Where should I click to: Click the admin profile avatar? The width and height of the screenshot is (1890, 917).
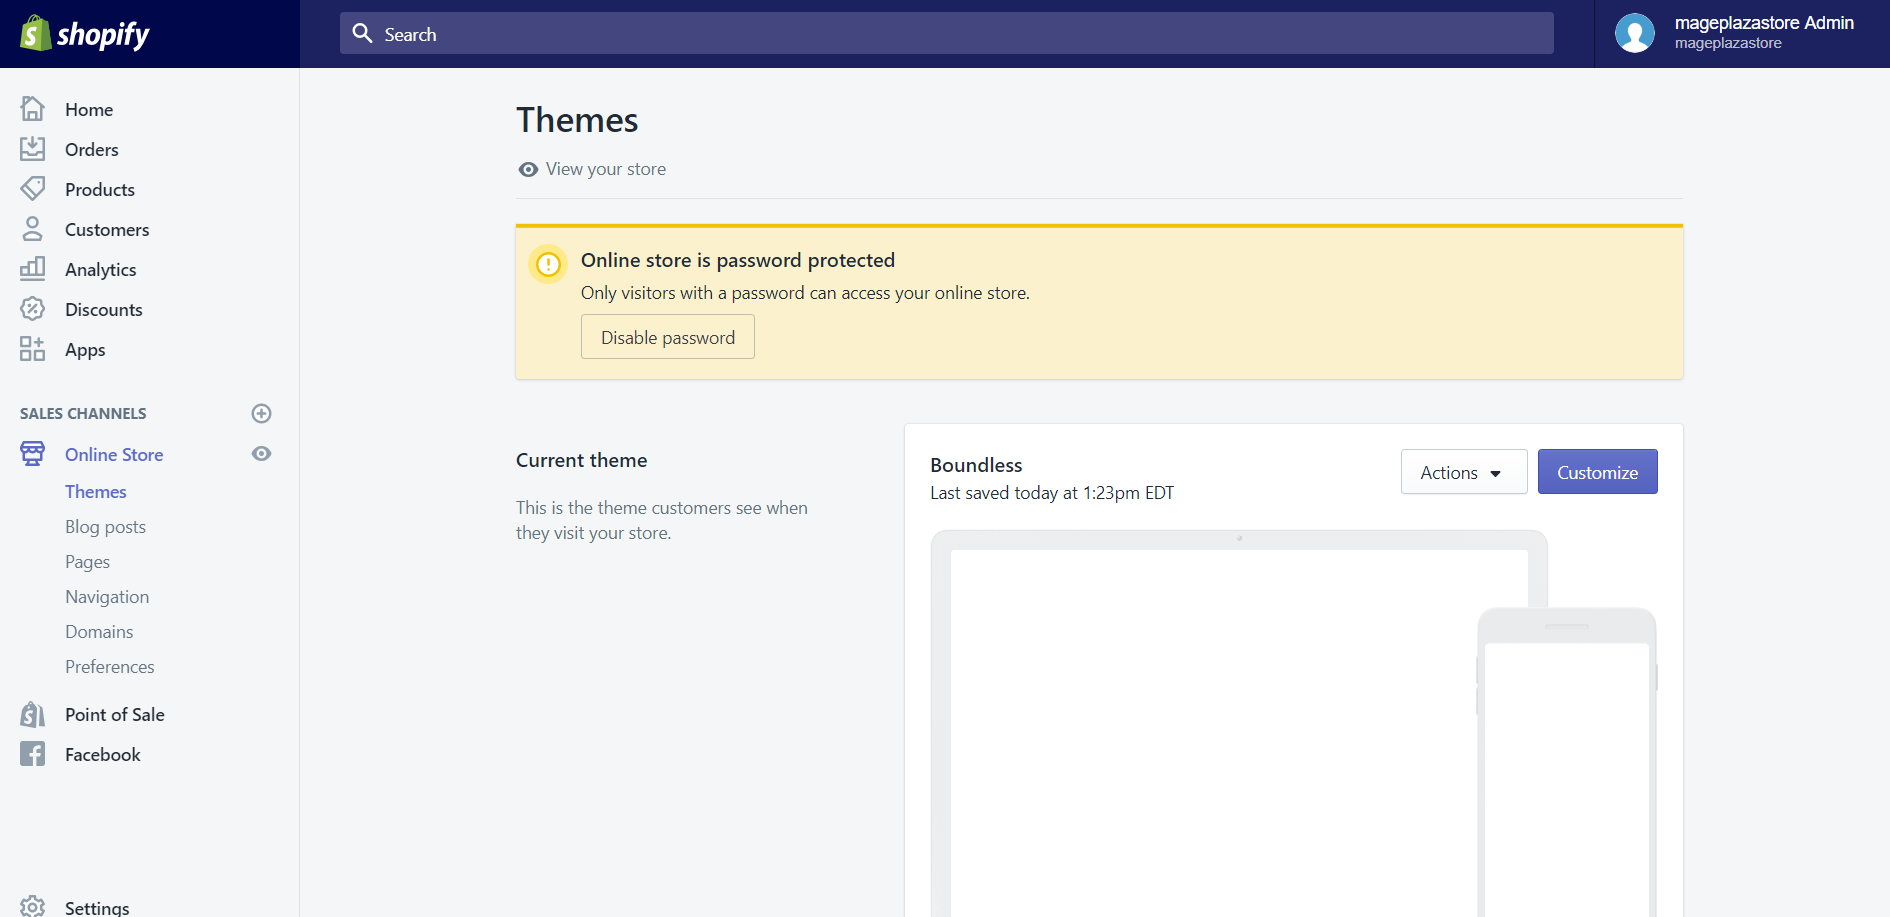(1634, 33)
